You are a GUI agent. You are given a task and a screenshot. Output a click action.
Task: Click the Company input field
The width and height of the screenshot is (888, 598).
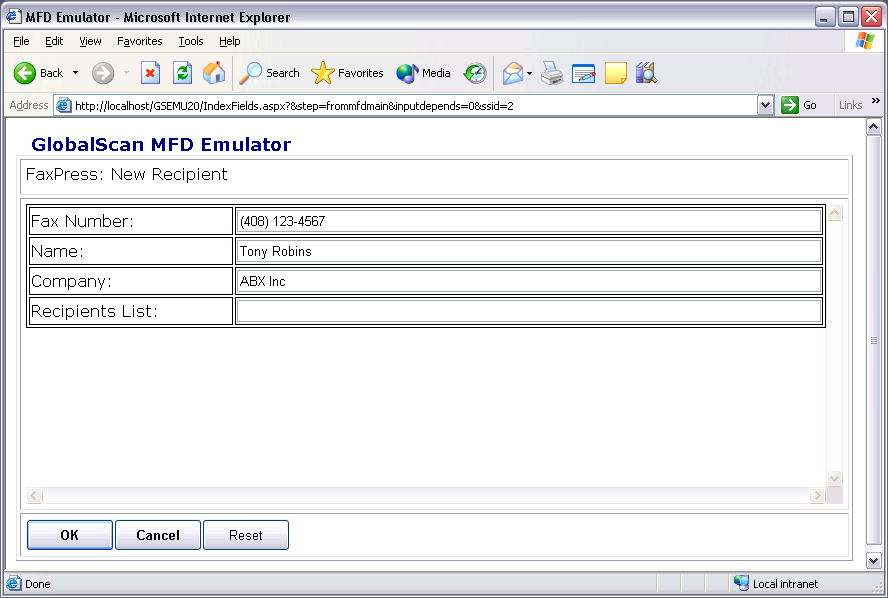pos(529,281)
